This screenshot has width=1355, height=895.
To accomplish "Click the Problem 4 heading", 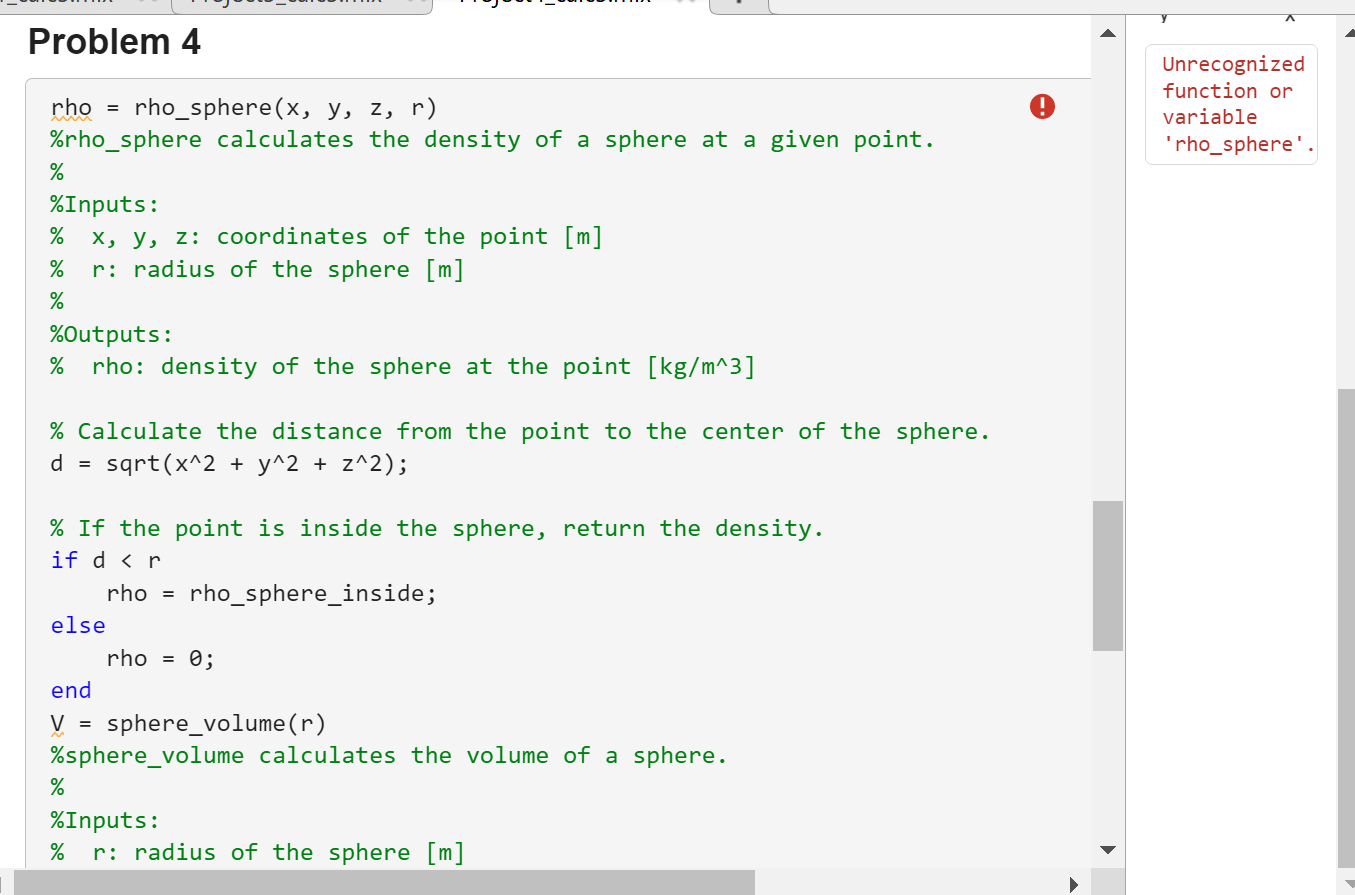I will tap(113, 42).
